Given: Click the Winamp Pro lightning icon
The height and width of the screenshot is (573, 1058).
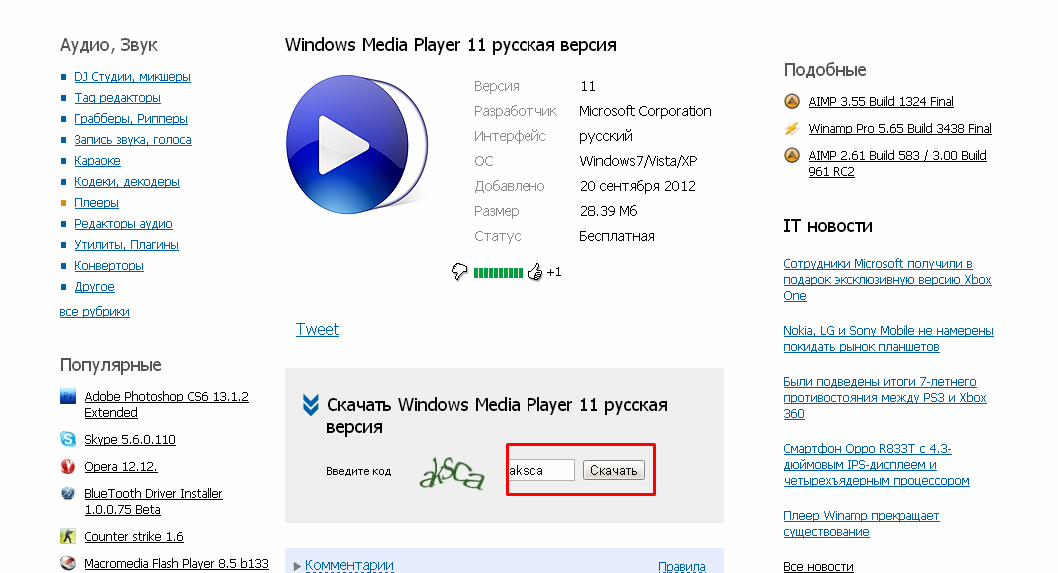Looking at the screenshot, I should tap(791, 128).
